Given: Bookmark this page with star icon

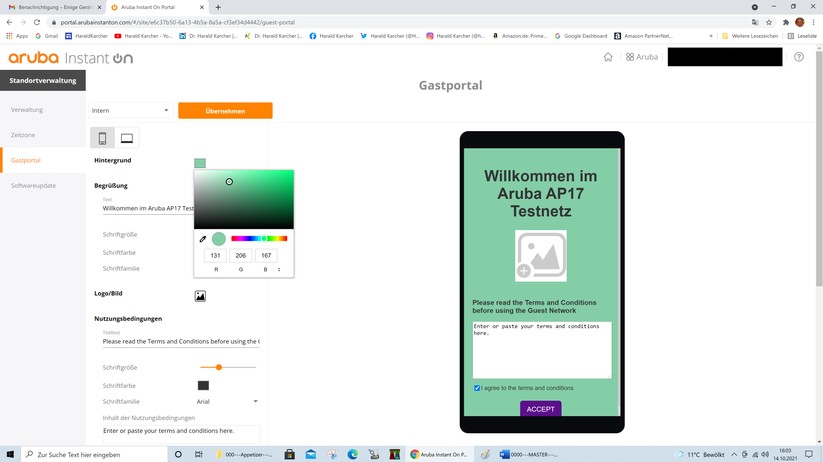Looking at the screenshot, I should click(769, 22).
